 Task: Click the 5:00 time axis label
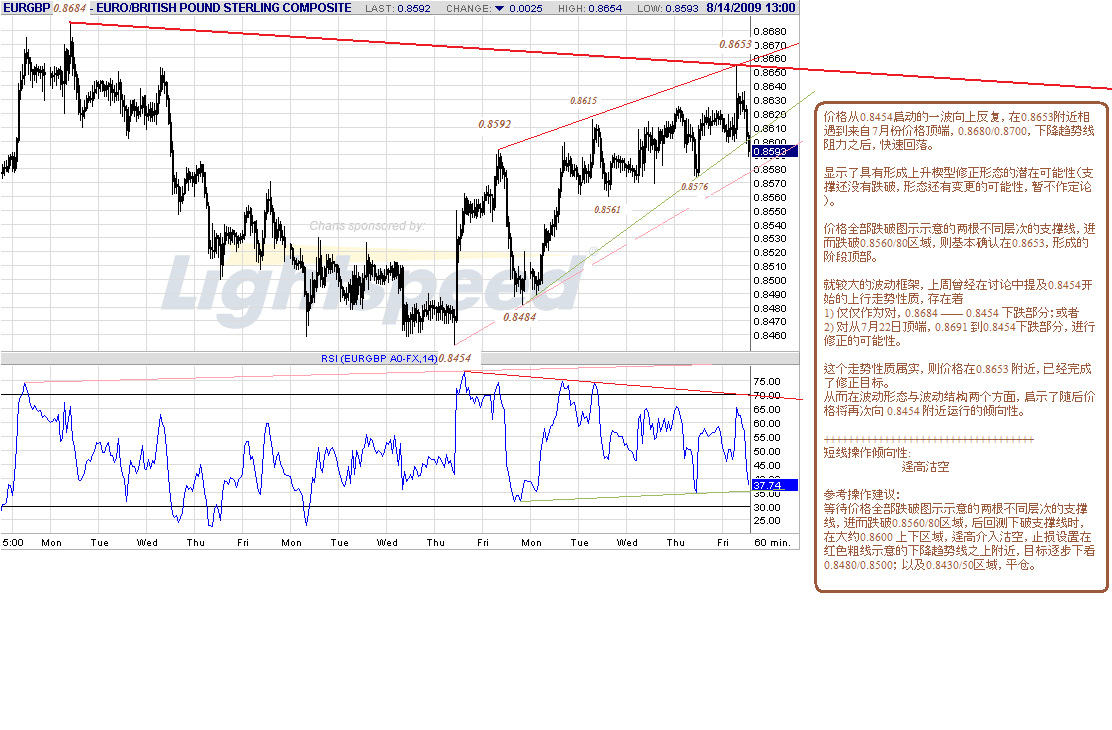[13, 543]
